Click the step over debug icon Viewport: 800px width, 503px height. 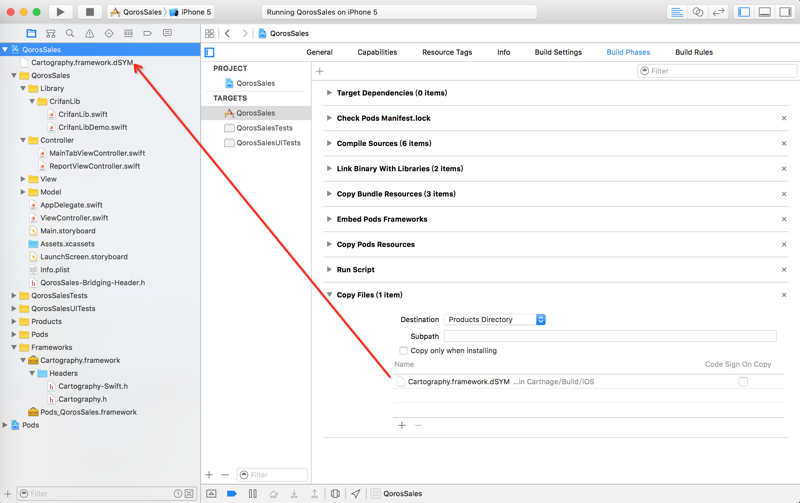[x=273, y=493]
